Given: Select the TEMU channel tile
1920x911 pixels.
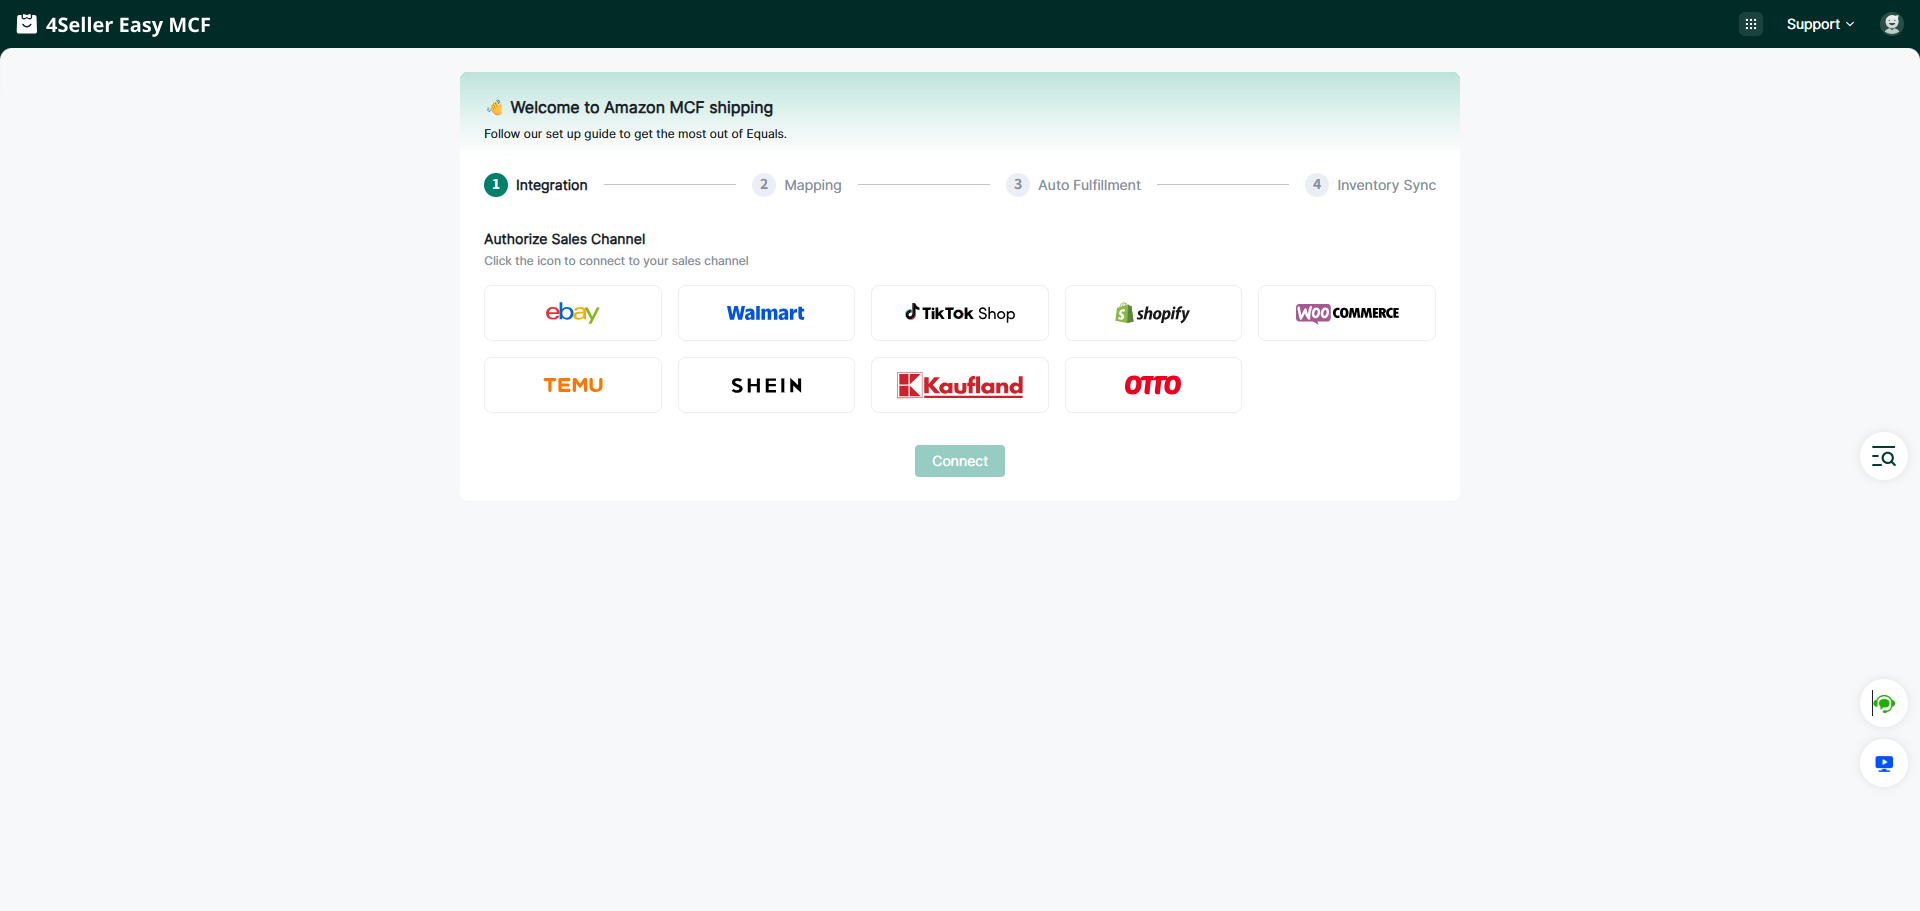Looking at the screenshot, I should (572, 385).
